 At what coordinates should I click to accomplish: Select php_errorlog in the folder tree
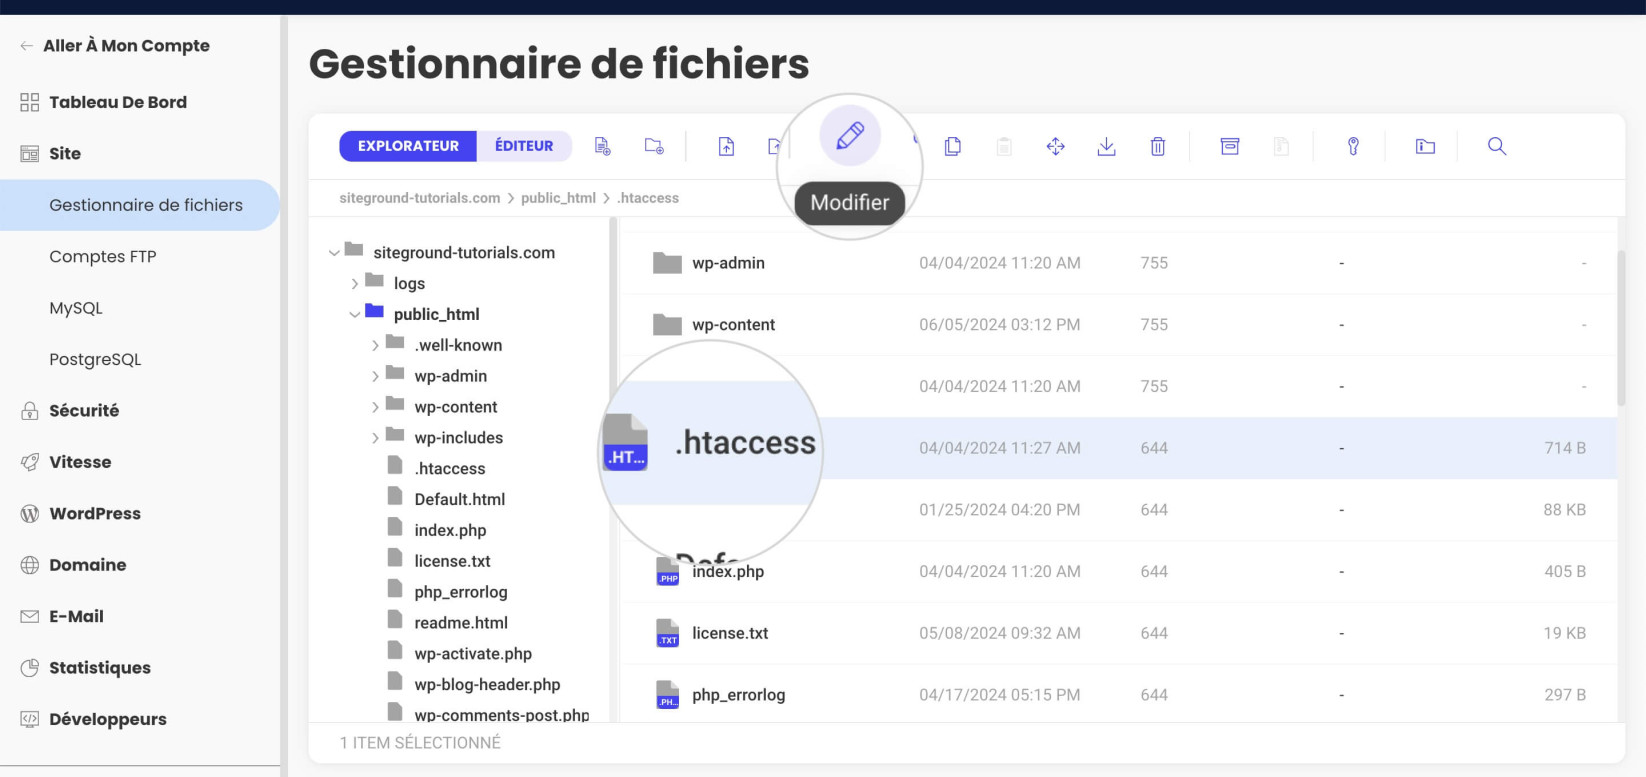(461, 592)
